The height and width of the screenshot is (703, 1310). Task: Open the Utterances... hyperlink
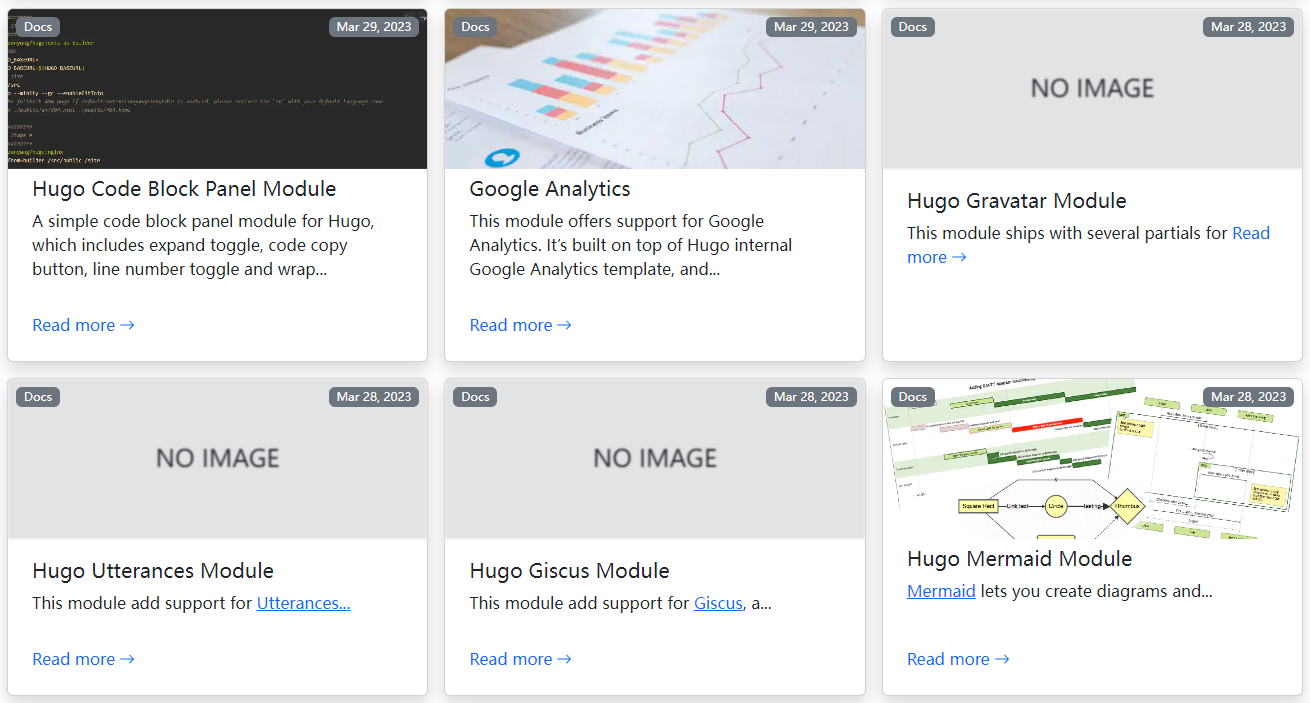(x=303, y=602)
